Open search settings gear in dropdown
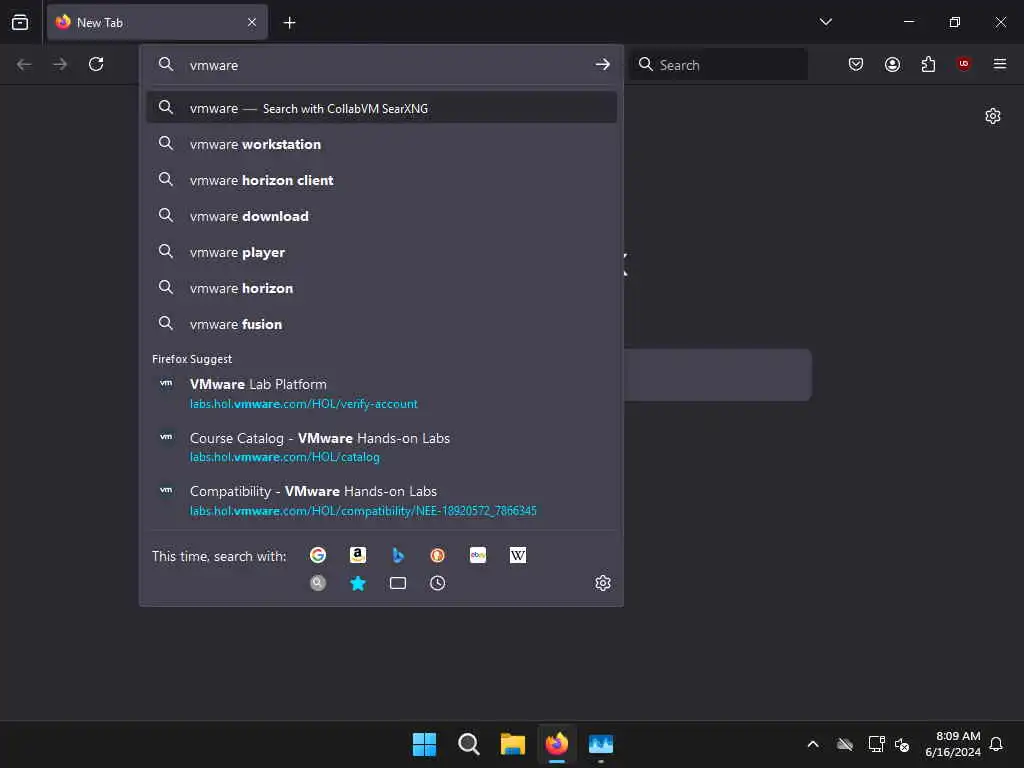This screenshot has height=768, width=1024. (603, 583)
